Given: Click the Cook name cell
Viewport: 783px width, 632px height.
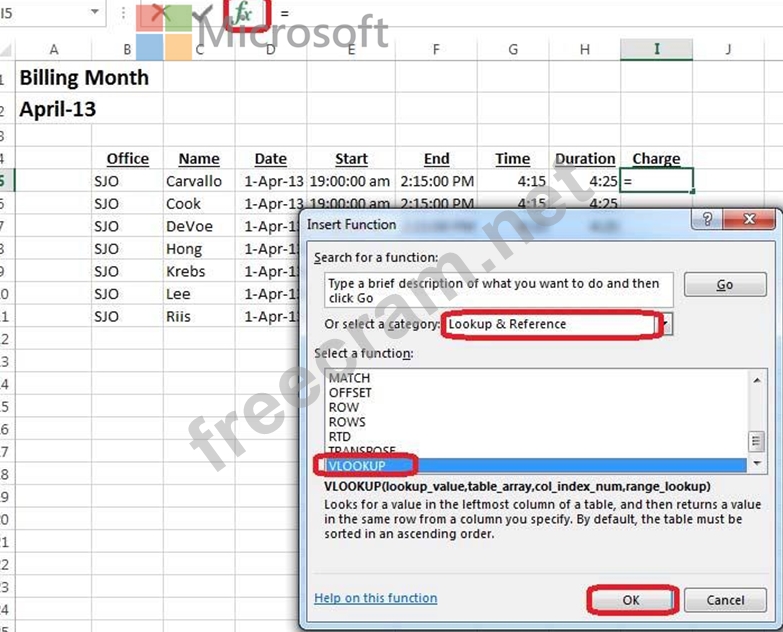Looking at the screenshot, I should tap(199, 204).
